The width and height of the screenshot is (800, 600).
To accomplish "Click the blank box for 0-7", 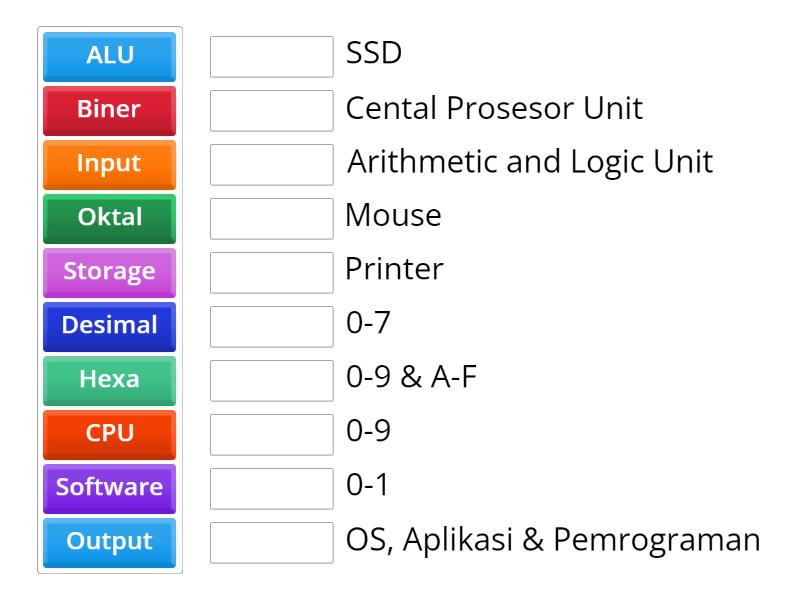I will click(x=271, y=327).
